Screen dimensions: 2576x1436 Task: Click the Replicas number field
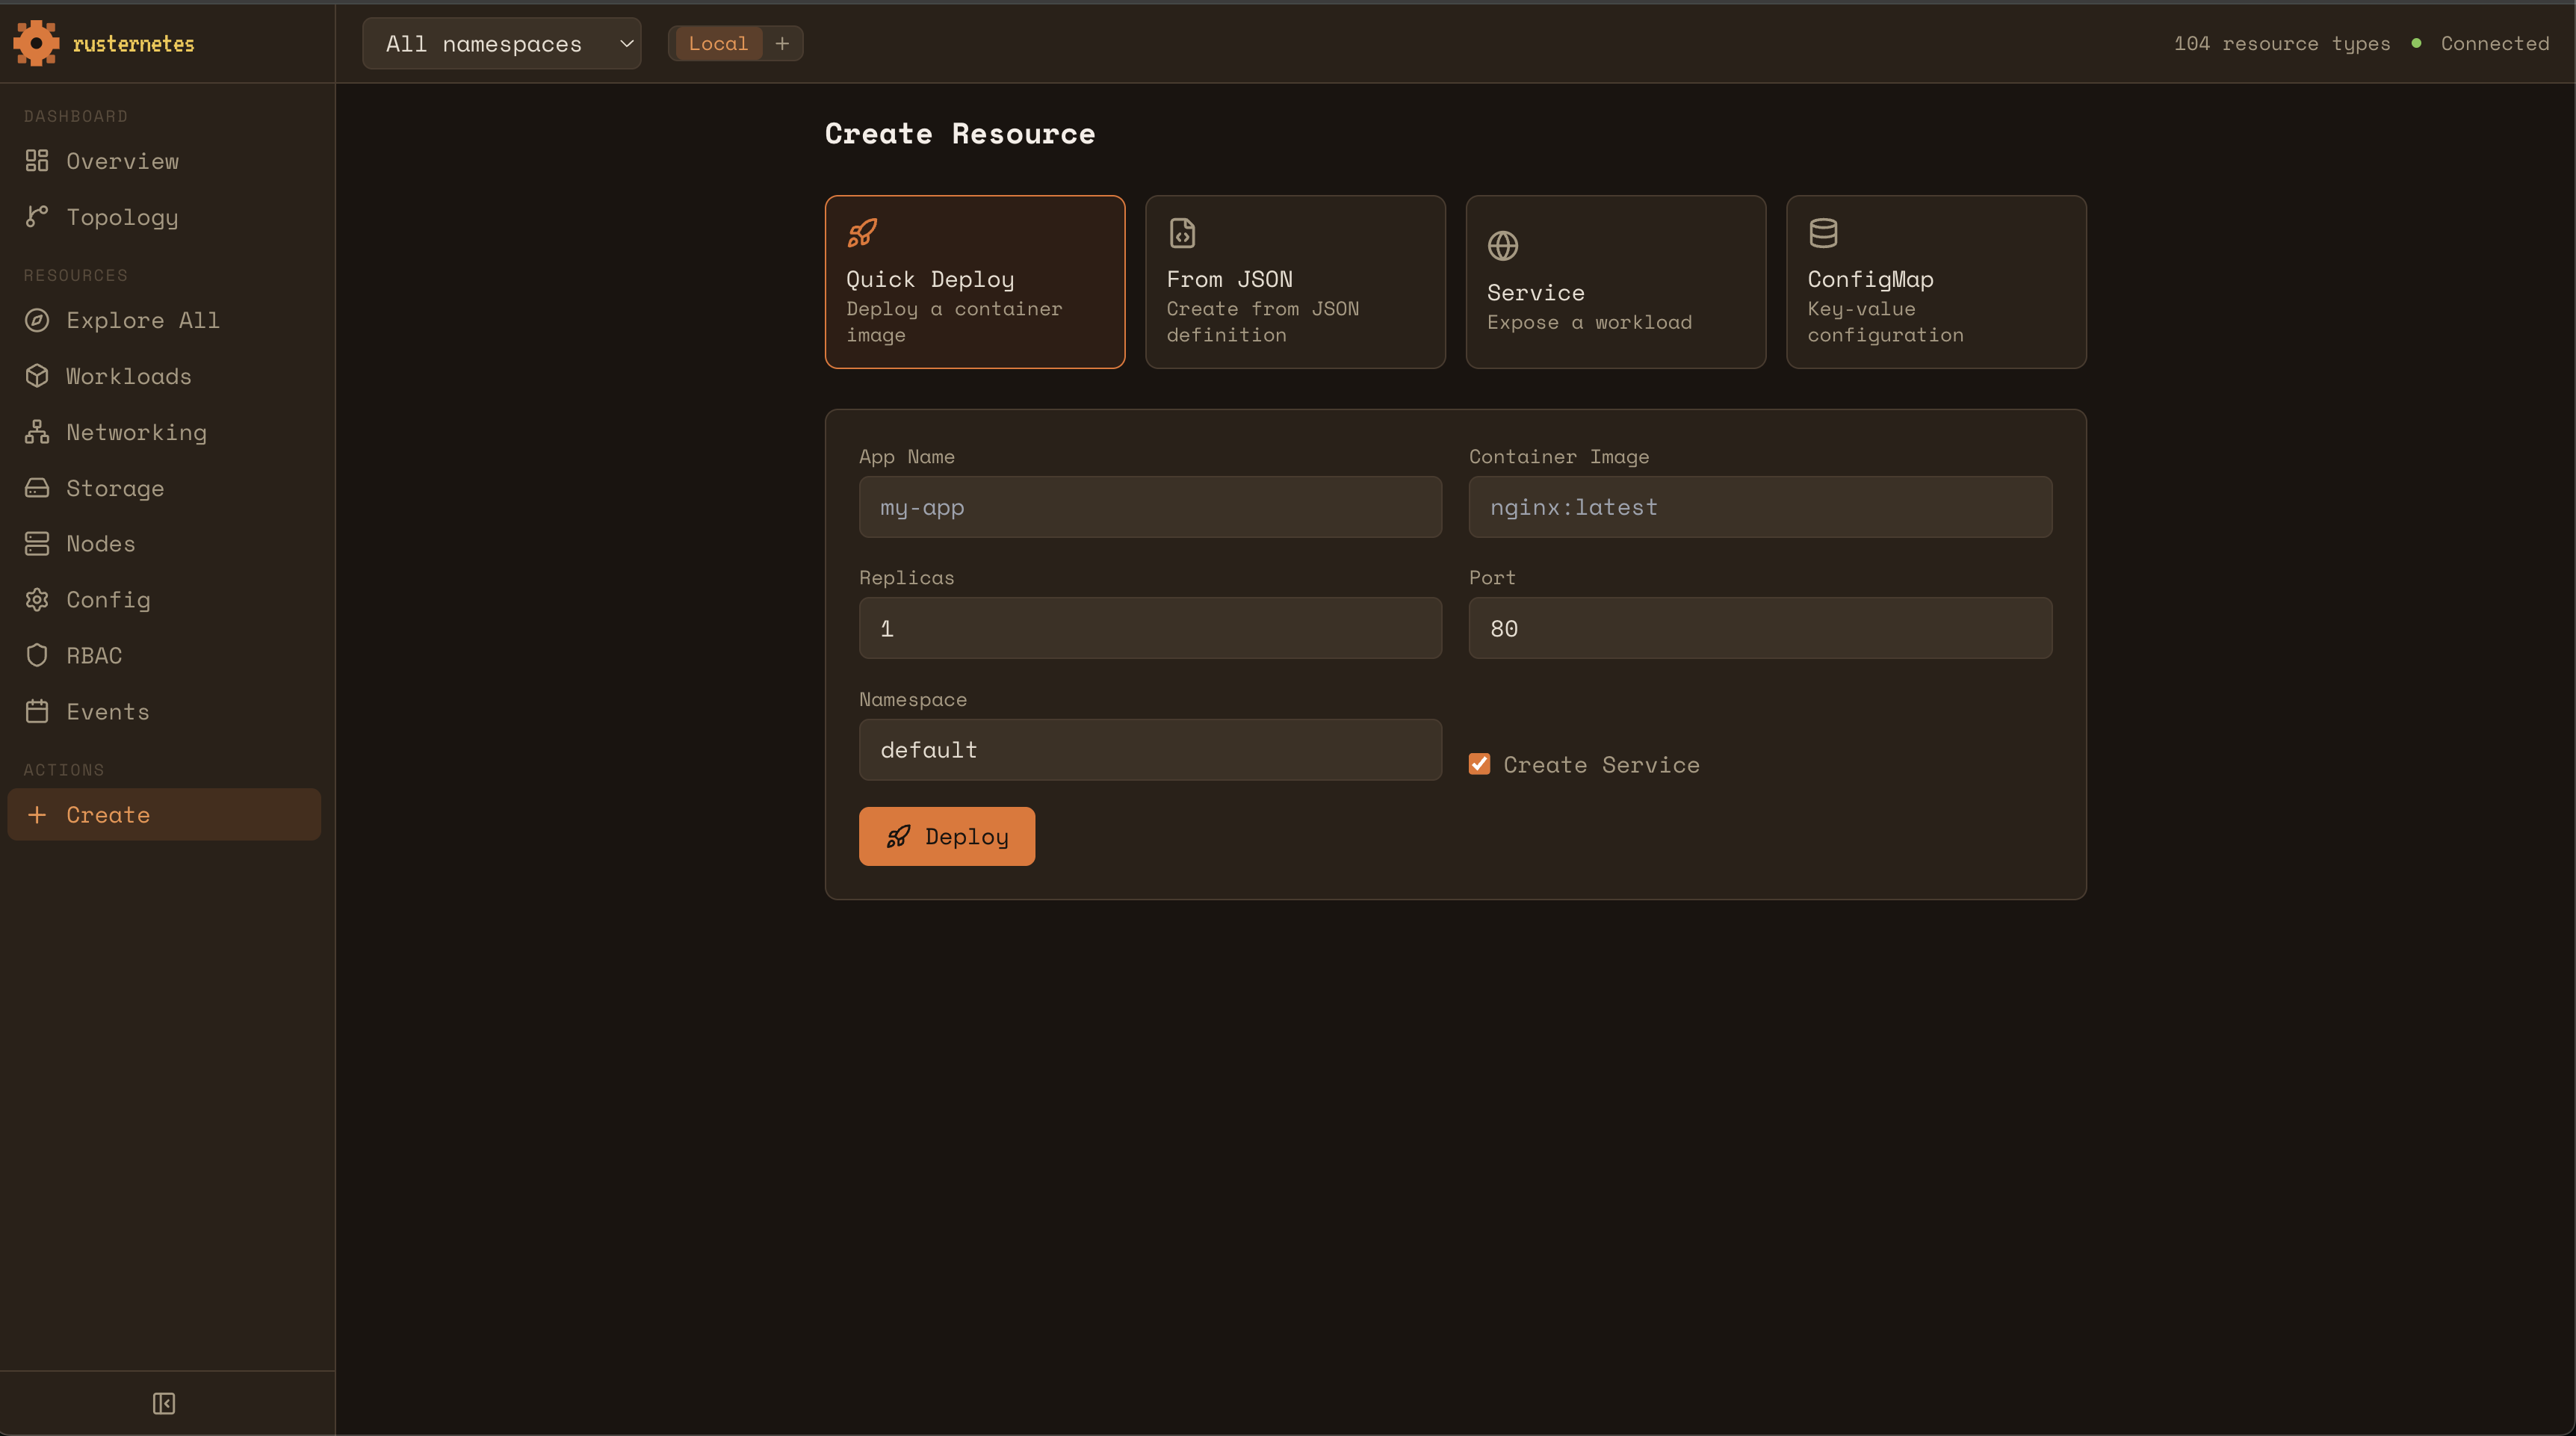[x=1150, y=628]
